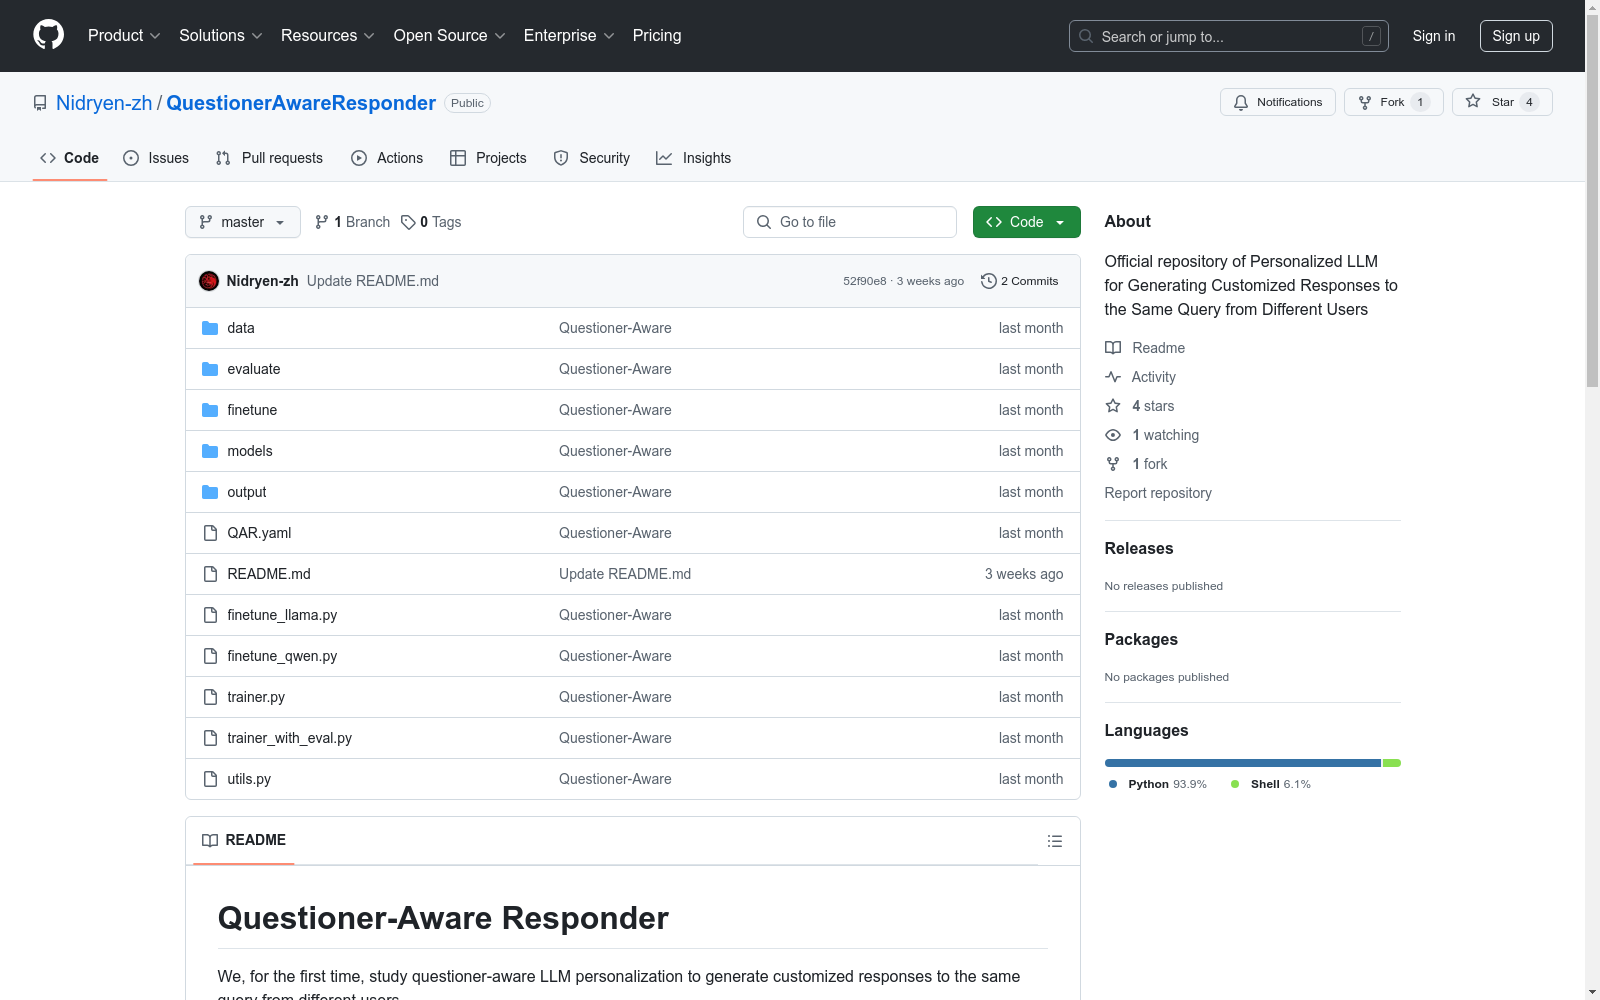This screenshot has width=1600, height=1000.
Task: Click the Activity pulse icon in About
Action: [x=1113, y=377]
